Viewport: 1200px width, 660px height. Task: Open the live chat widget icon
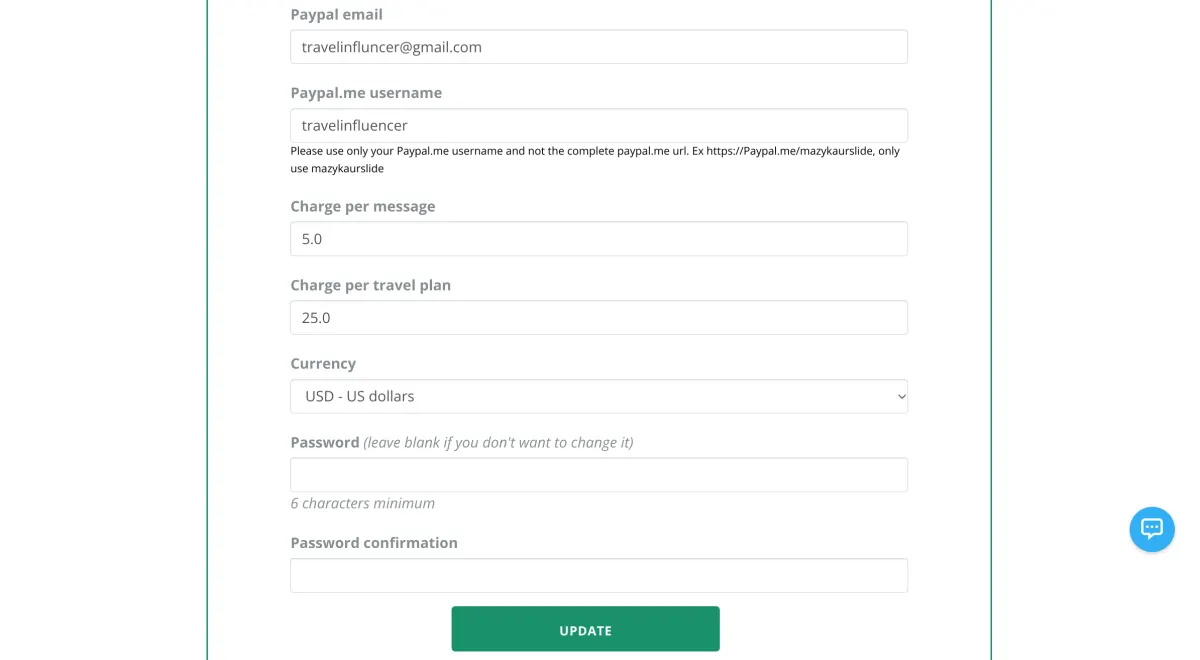[x=1152, y=529]
